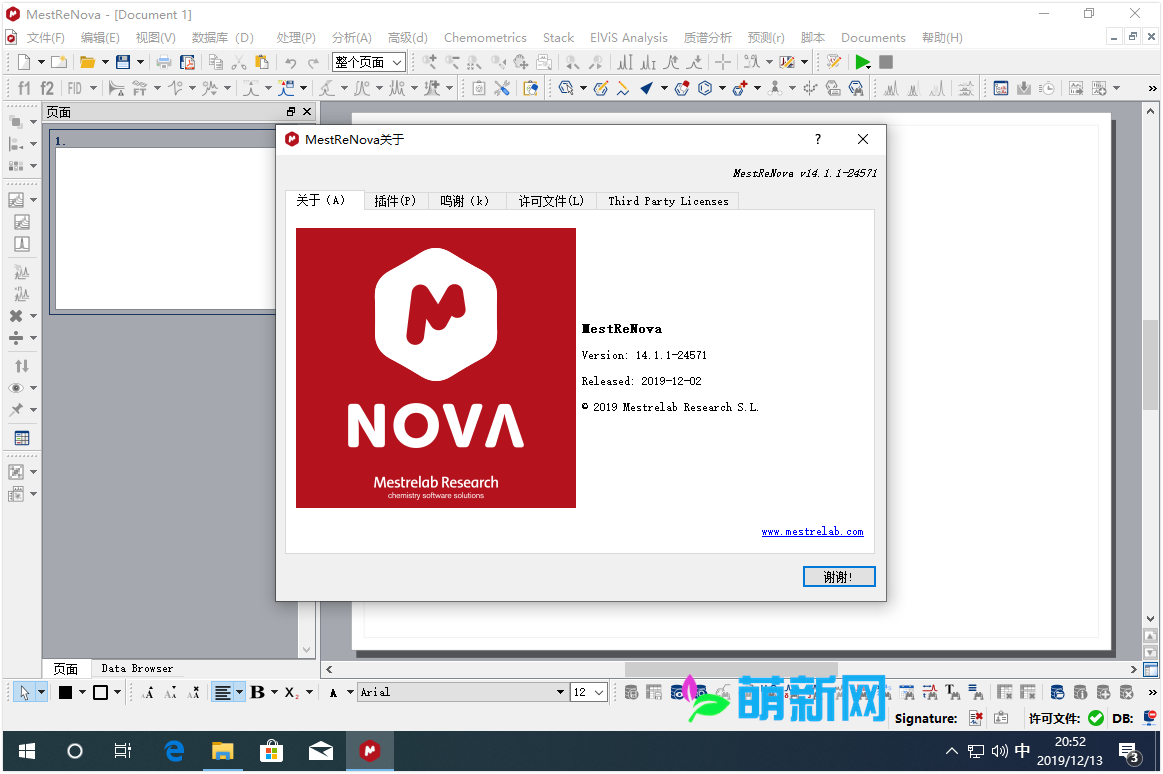Toggle the pin icon in left sidebar
Image resolution: width=1163 pixels, height=774 pixels.
click(16, 410)
